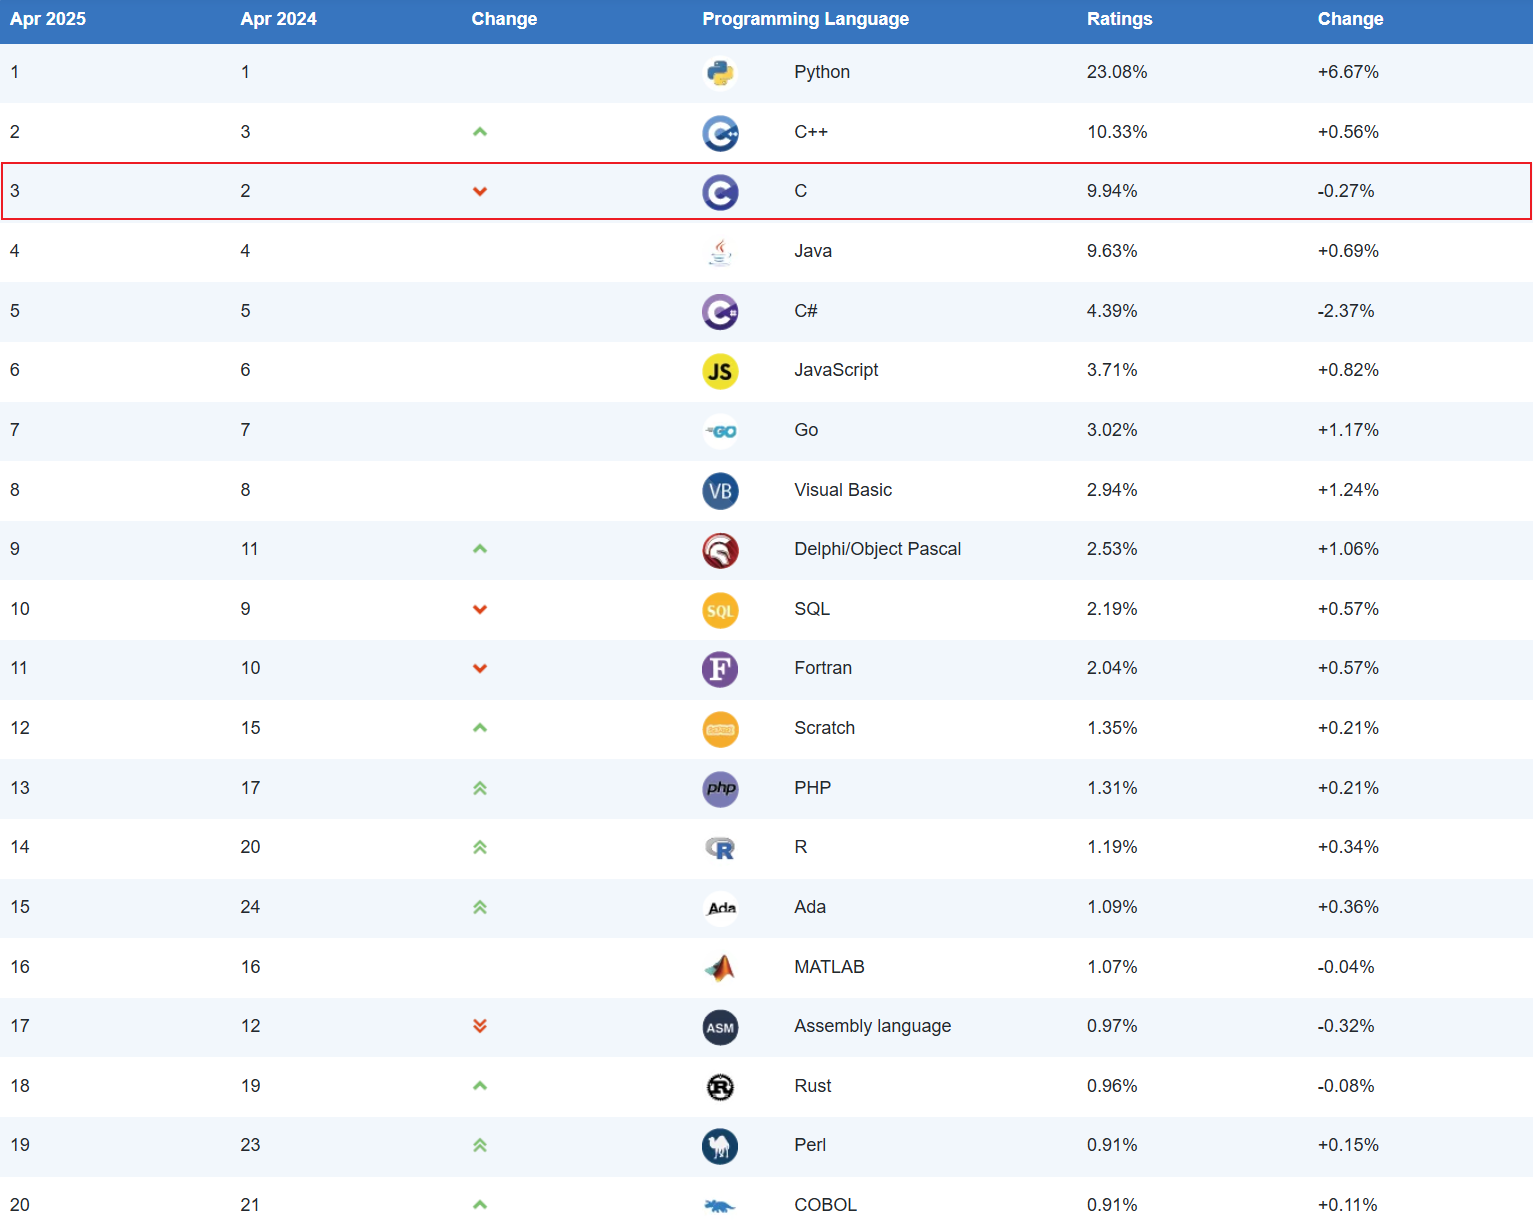Click the -2.37% change for C#
This screenshot has width=1533, height=1230.
[1346, 311]
